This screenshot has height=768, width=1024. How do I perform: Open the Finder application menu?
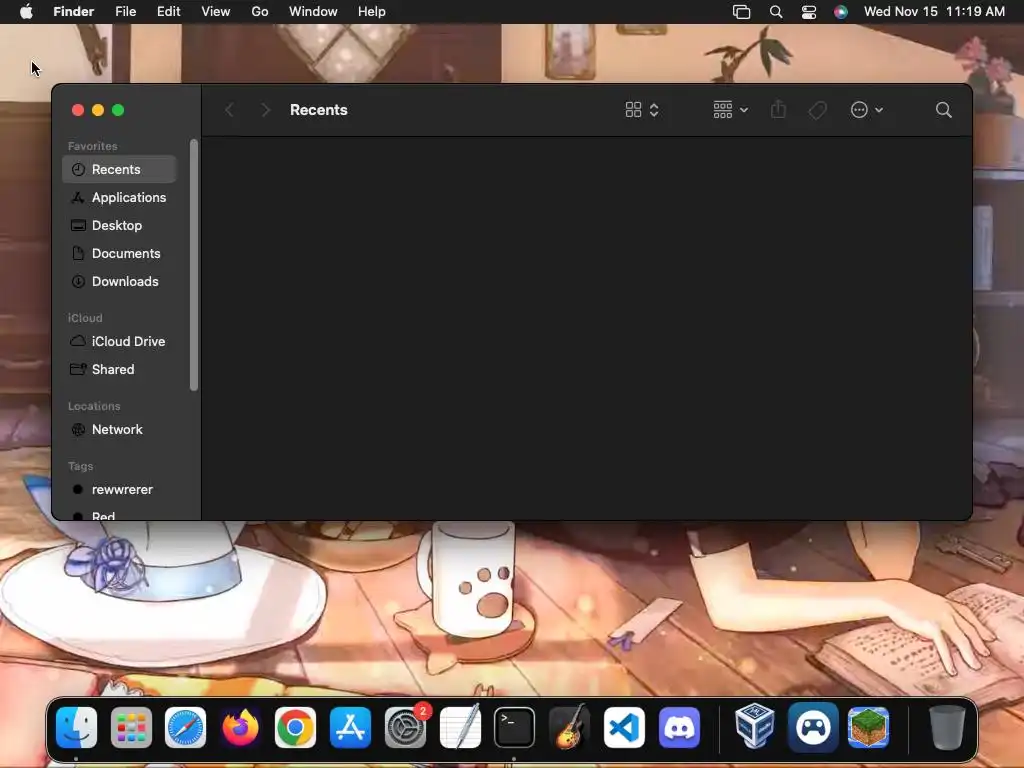coord(73,12)
